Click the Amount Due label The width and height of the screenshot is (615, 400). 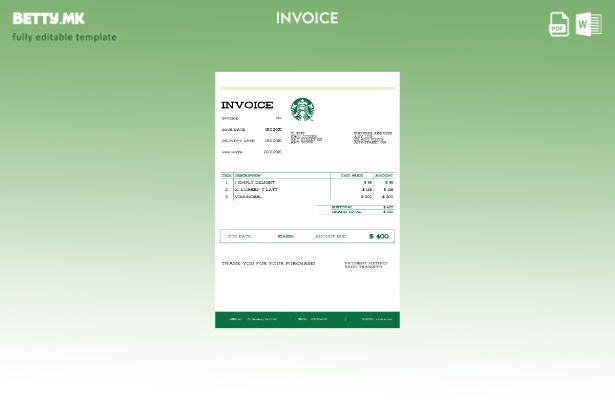tap(330, 237)
